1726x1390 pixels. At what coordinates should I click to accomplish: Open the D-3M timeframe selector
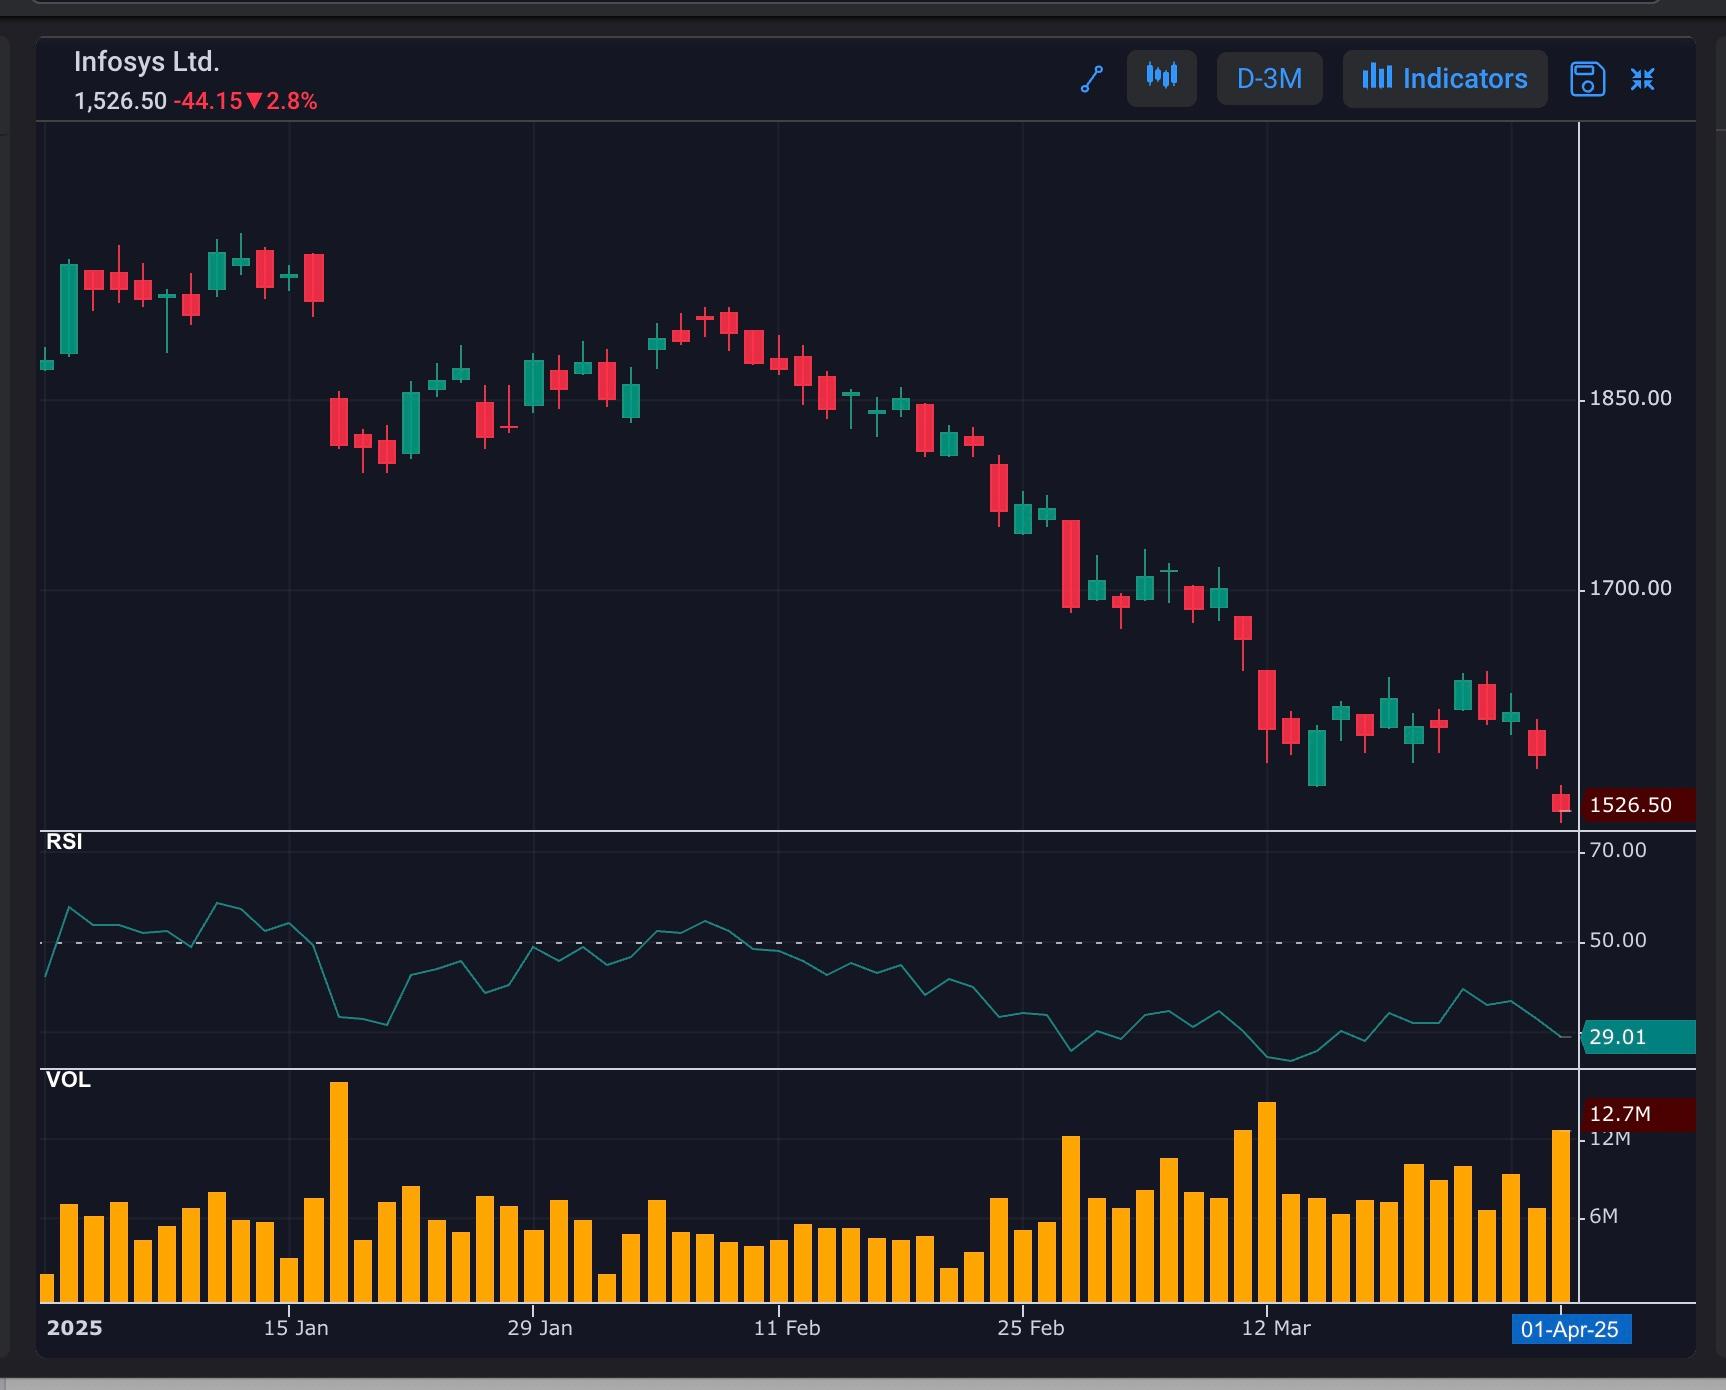tap(1269, 79)
